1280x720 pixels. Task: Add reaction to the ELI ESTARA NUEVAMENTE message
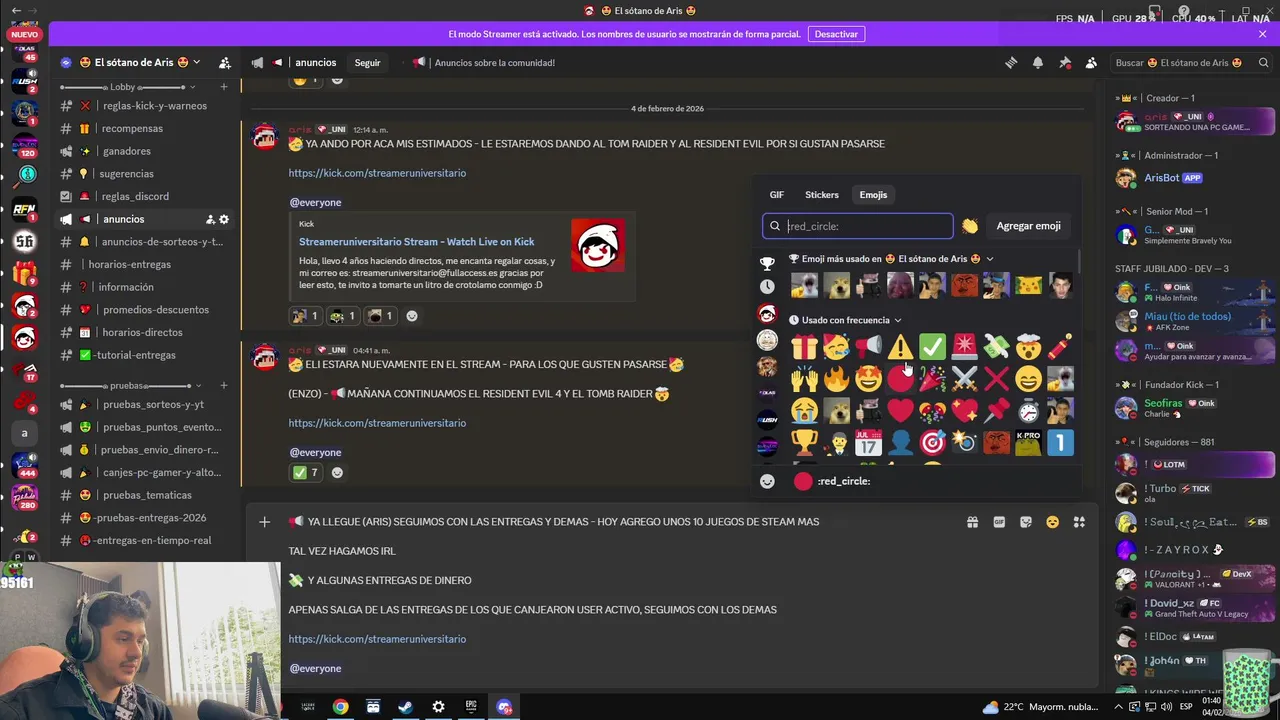(337, 473)
